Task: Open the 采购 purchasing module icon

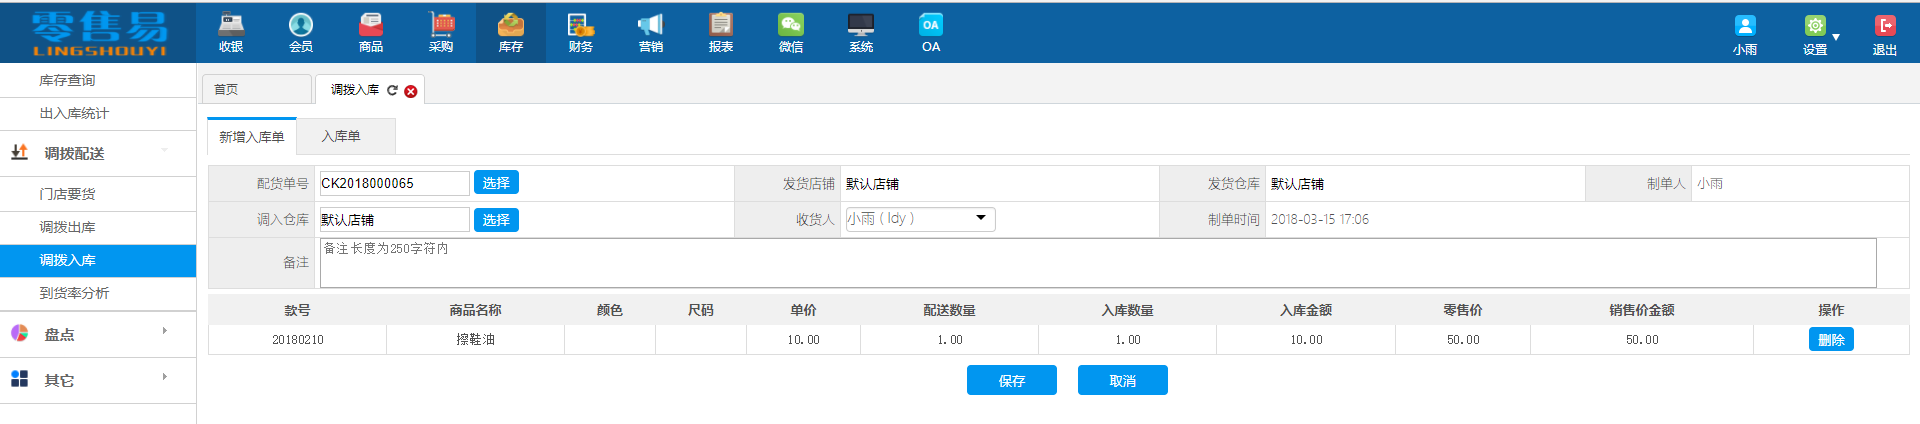Action: [441, 32]
